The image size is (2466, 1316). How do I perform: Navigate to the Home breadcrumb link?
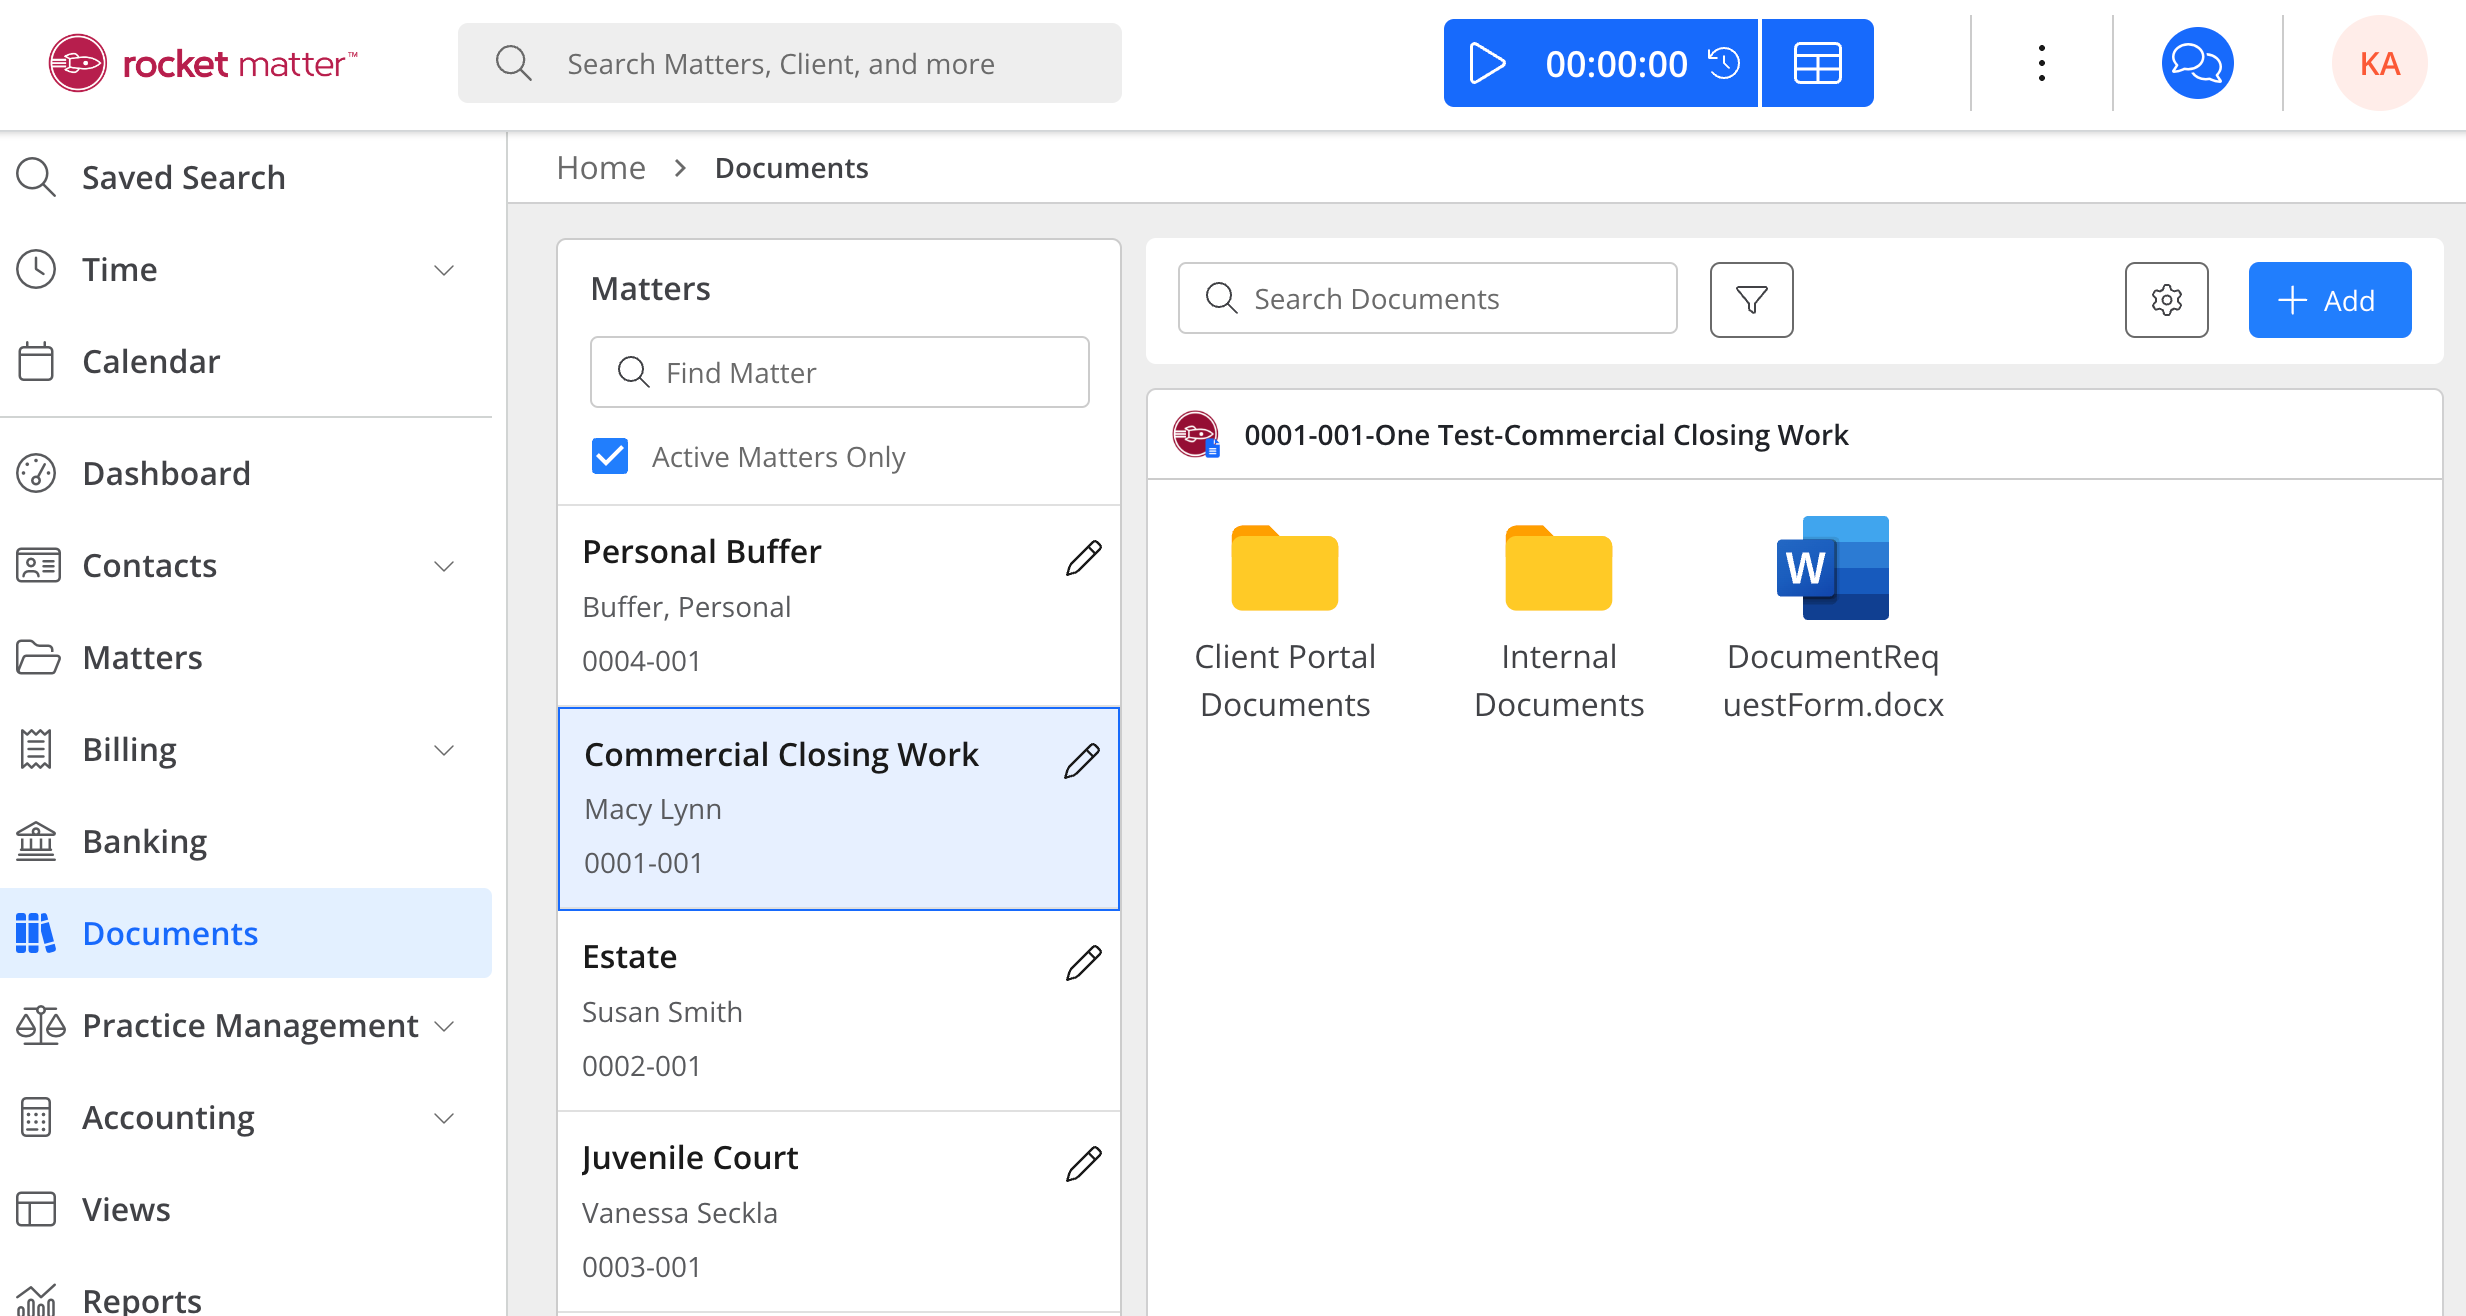click(601, 168)
